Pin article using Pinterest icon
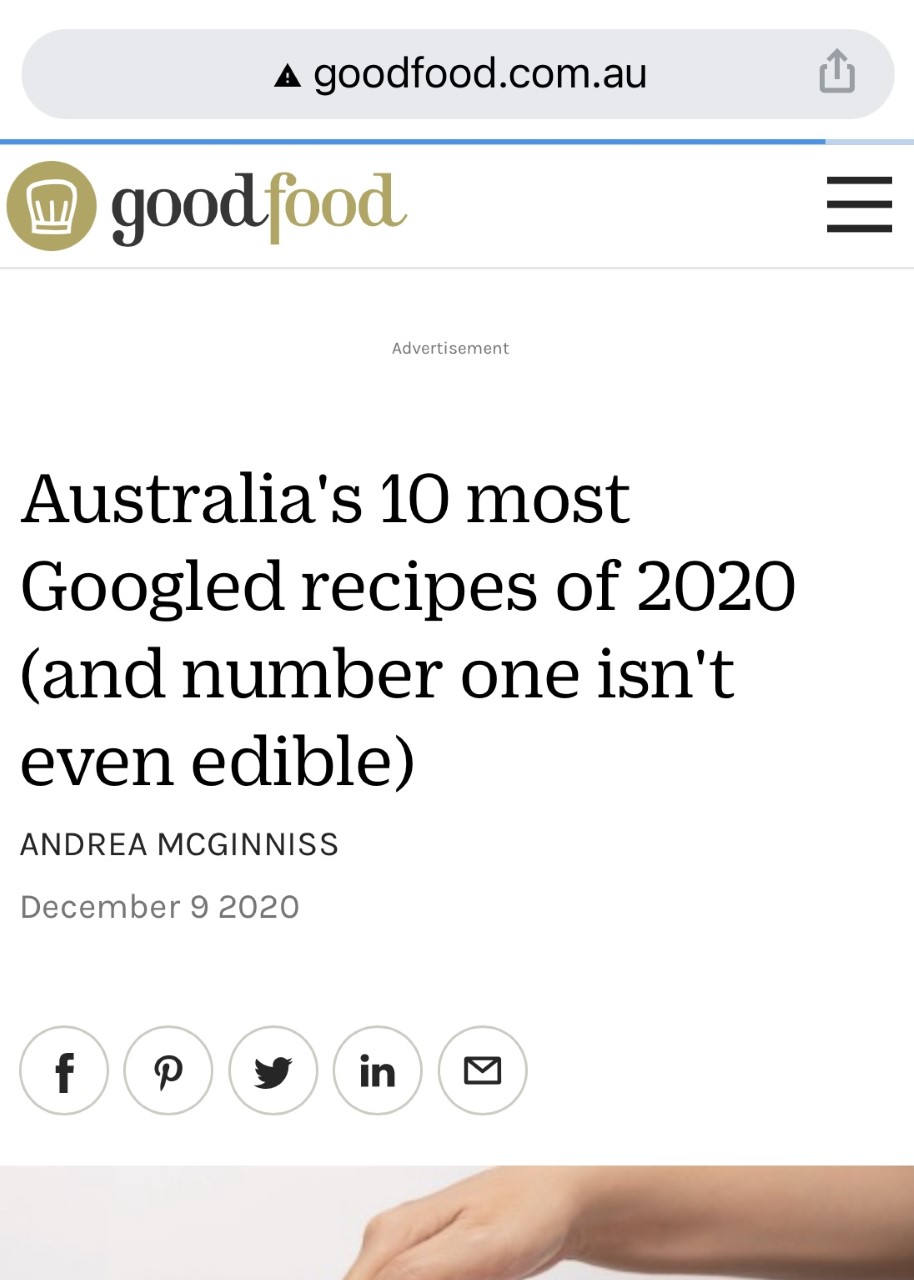This screenshot has width=914, height=1280. 168,1071
